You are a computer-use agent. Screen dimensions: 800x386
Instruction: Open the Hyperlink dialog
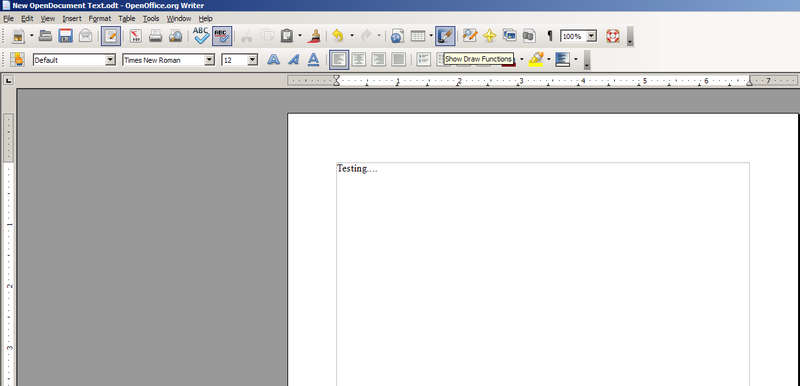[x=397, y=36]
